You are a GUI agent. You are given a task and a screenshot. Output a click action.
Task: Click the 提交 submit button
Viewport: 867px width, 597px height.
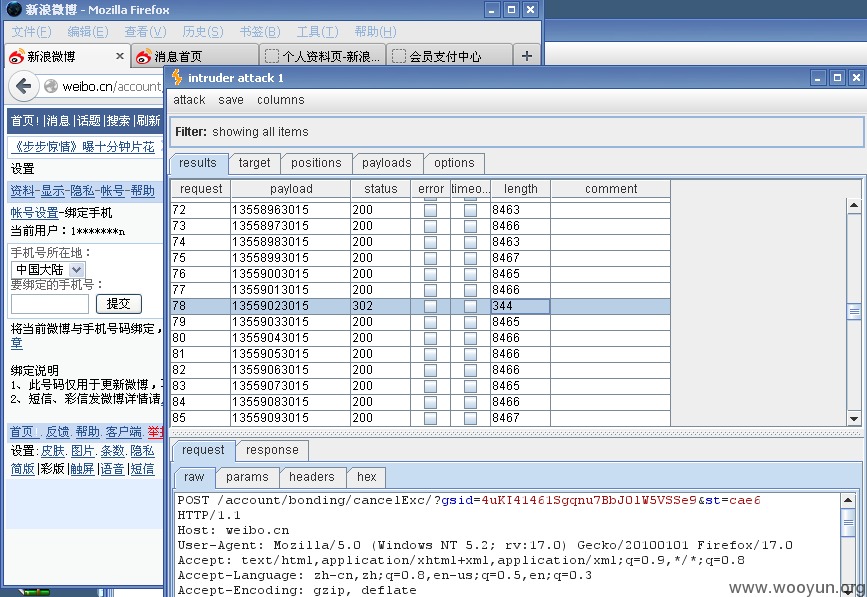tap(119, 303)
